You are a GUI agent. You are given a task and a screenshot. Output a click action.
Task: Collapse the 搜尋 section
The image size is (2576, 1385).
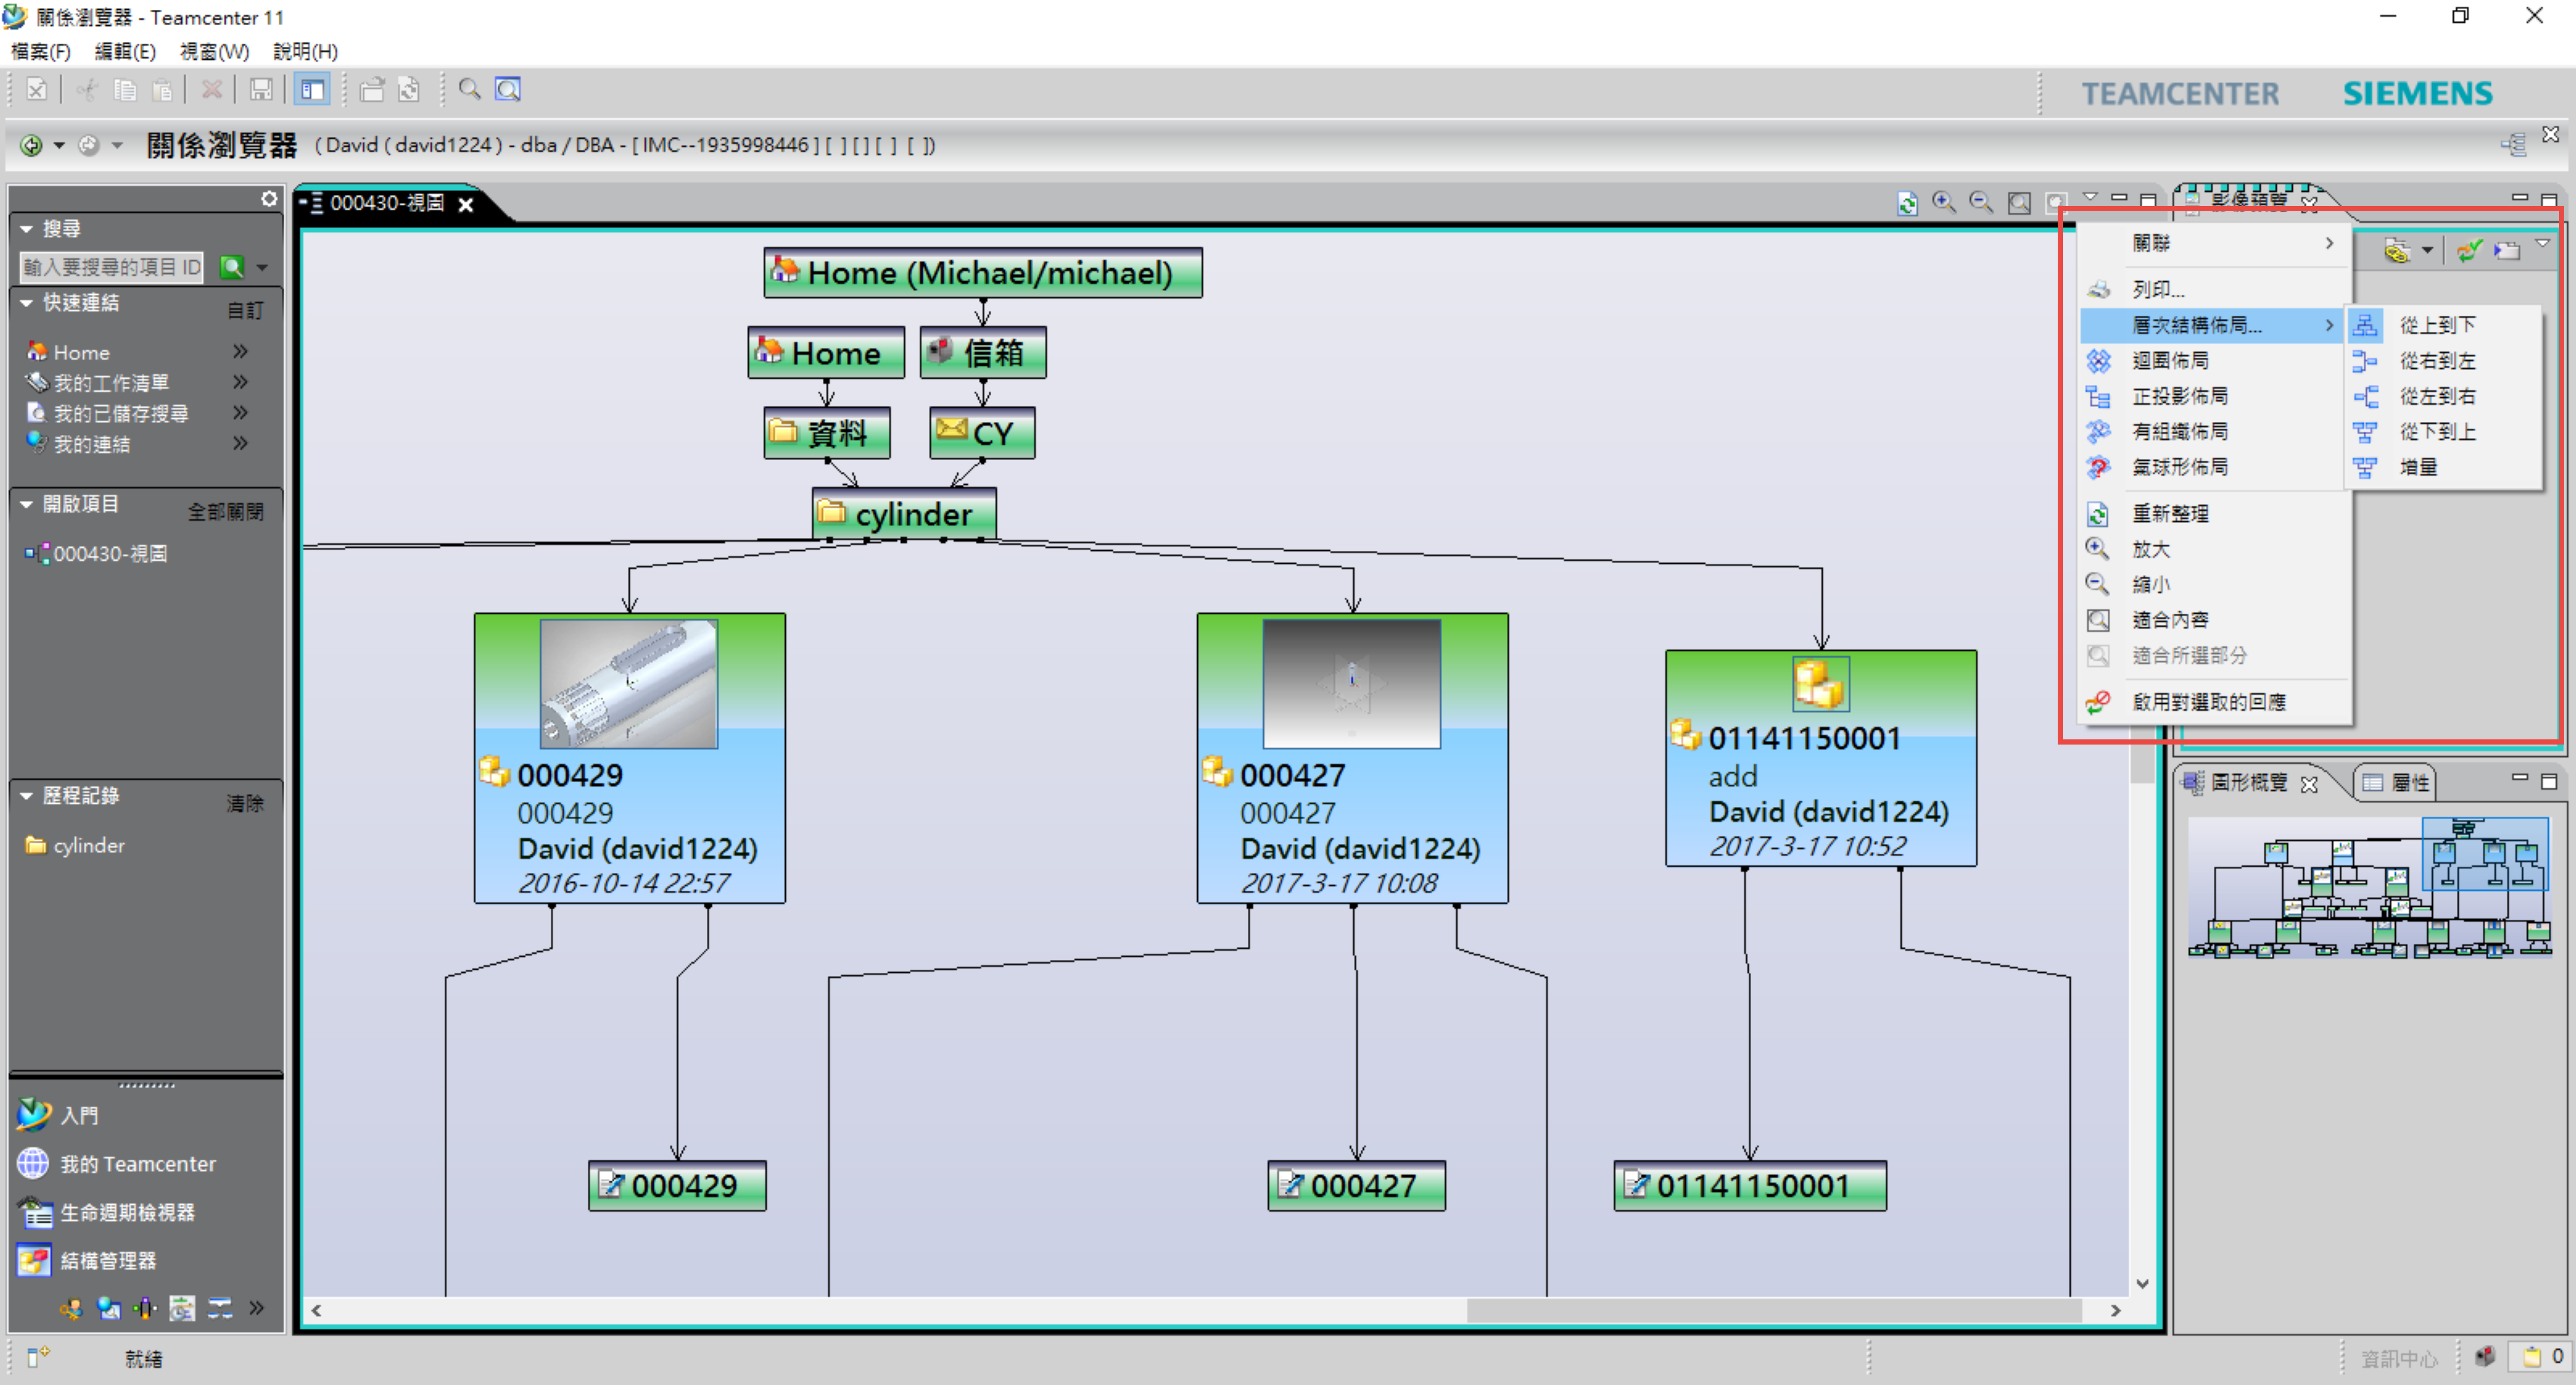[26, 229]
